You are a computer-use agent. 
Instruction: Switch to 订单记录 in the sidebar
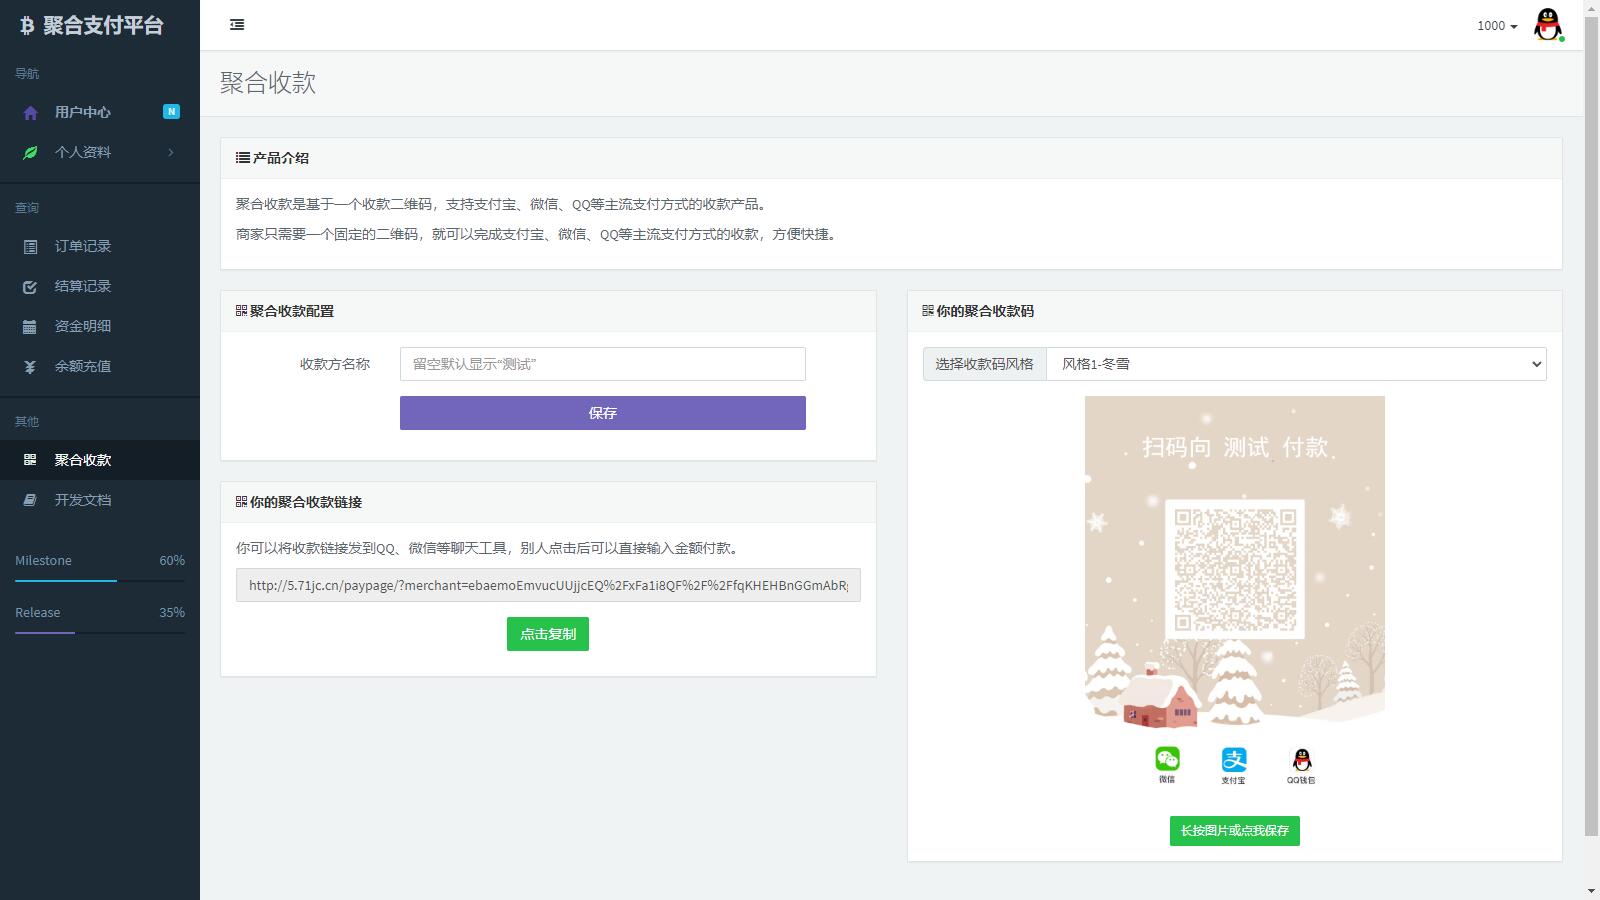point(83,246)
